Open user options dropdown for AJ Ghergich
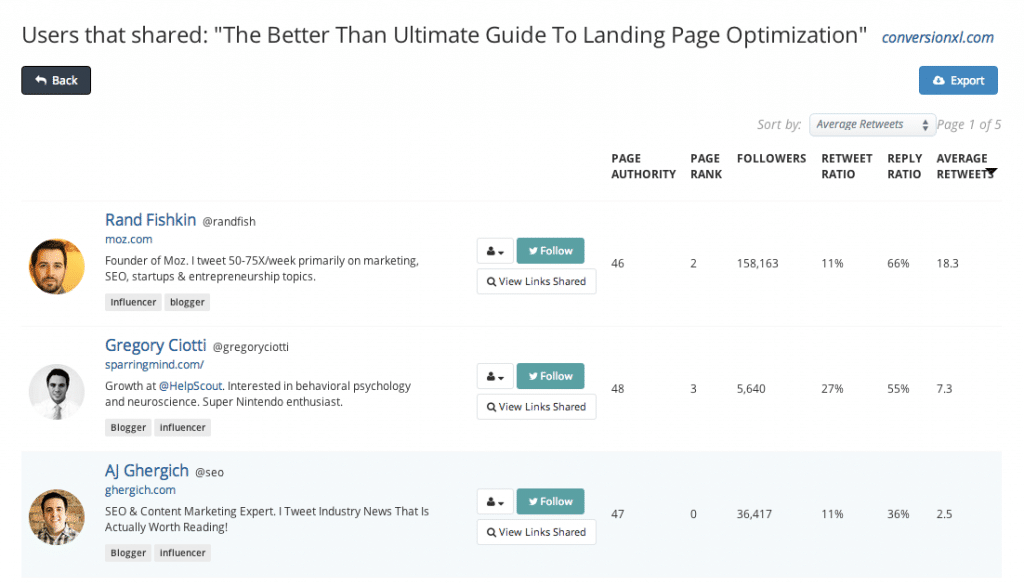The width and height of the screenshot is (1024, 585). (x=495, y=502)
